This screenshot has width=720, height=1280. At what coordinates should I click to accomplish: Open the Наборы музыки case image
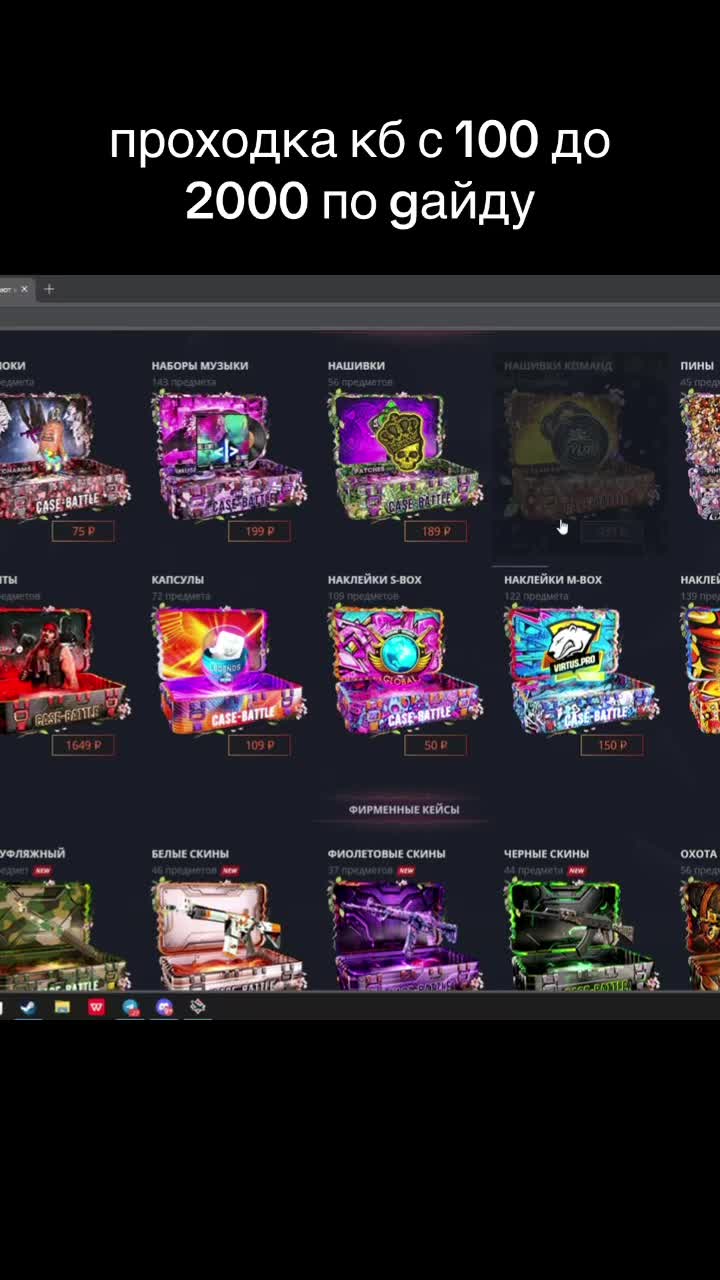coord(229,454)
